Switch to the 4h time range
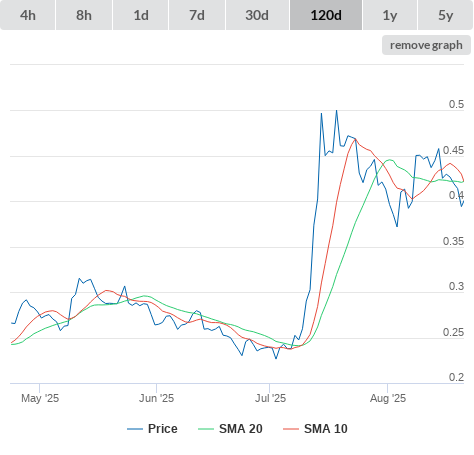 pyautogui.click(x=28, y=15)
